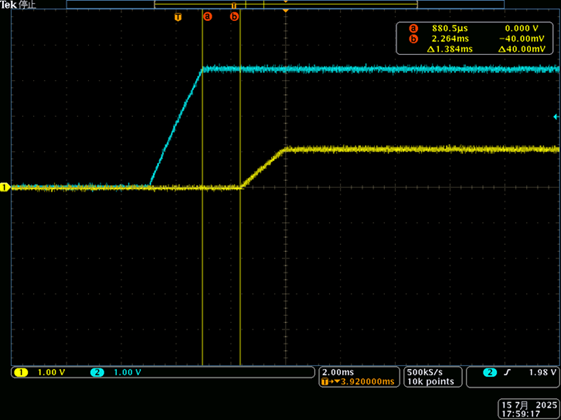Click the cursor a 880.5µs readout row

point(476,28)
